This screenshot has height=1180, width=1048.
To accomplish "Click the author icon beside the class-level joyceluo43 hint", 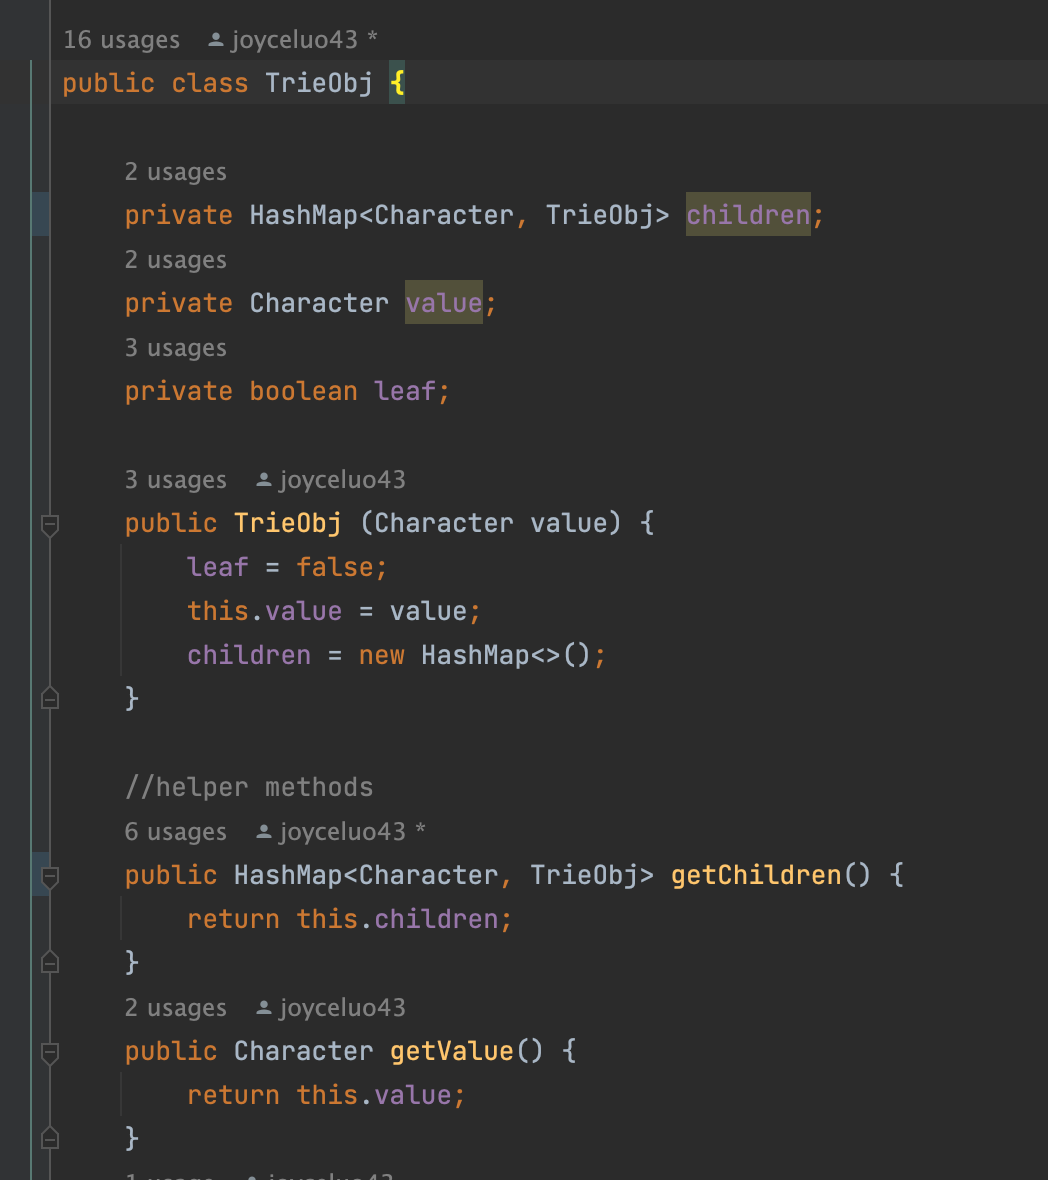I will pyautogui.click(x=215, y=40).
